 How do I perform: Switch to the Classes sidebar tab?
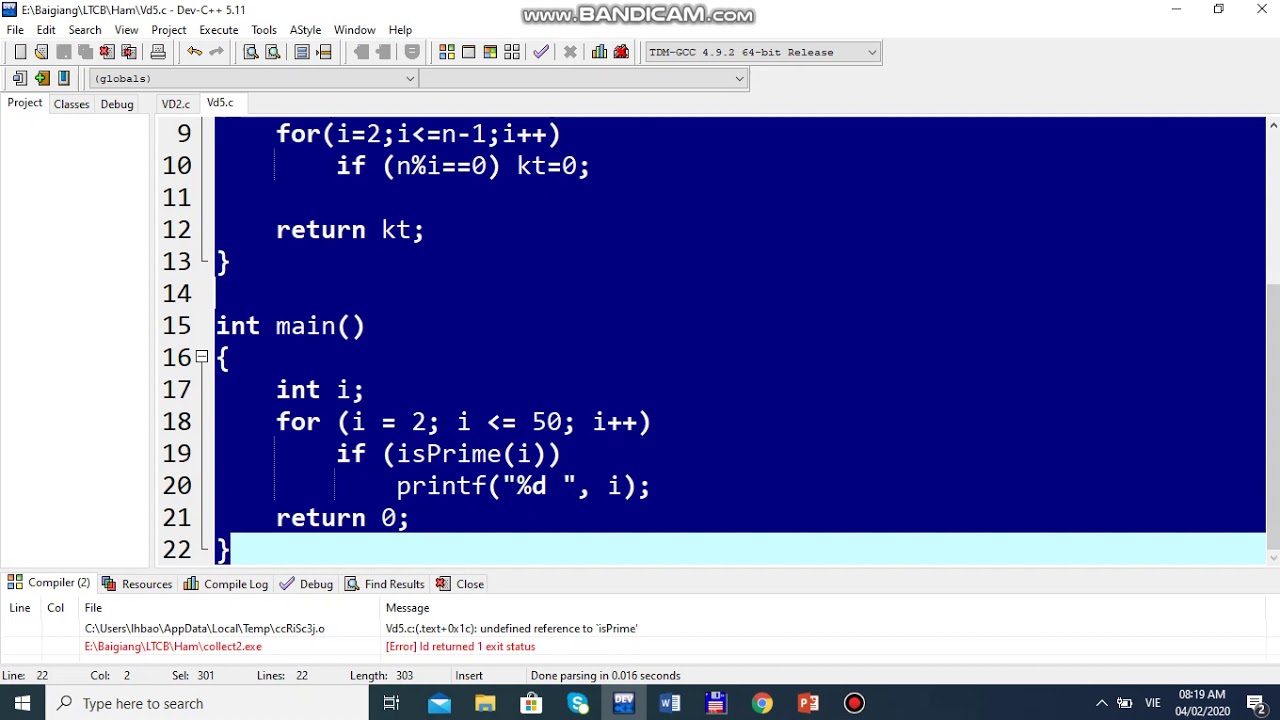point(71,104)
